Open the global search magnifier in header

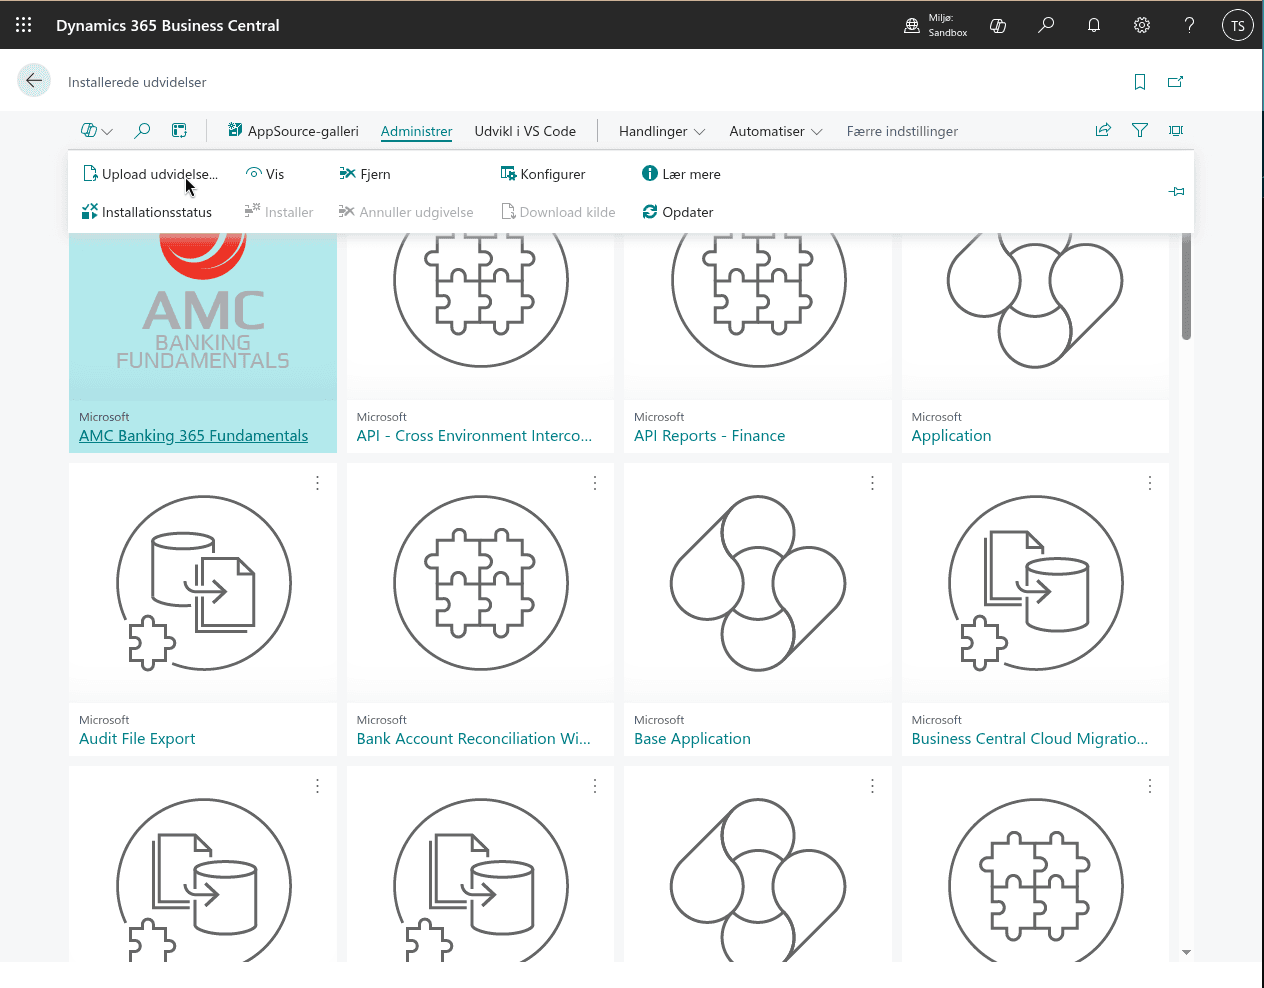1046,25
